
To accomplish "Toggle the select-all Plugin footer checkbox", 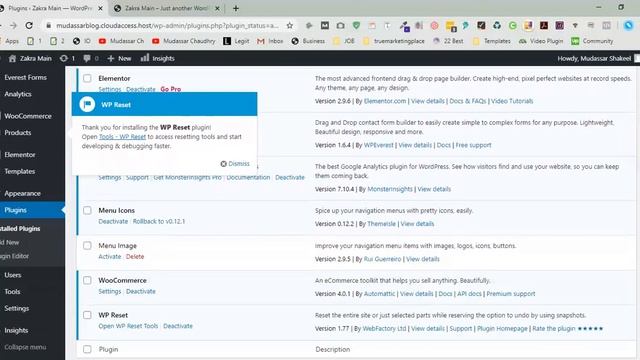I will [87, 349].
